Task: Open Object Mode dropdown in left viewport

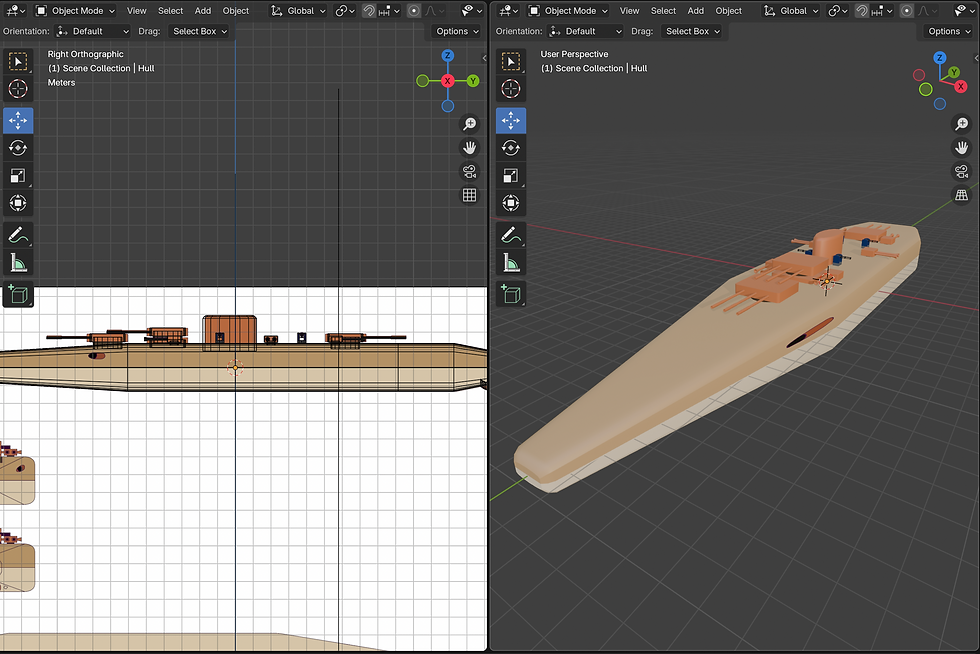Action: pos(79,11)
